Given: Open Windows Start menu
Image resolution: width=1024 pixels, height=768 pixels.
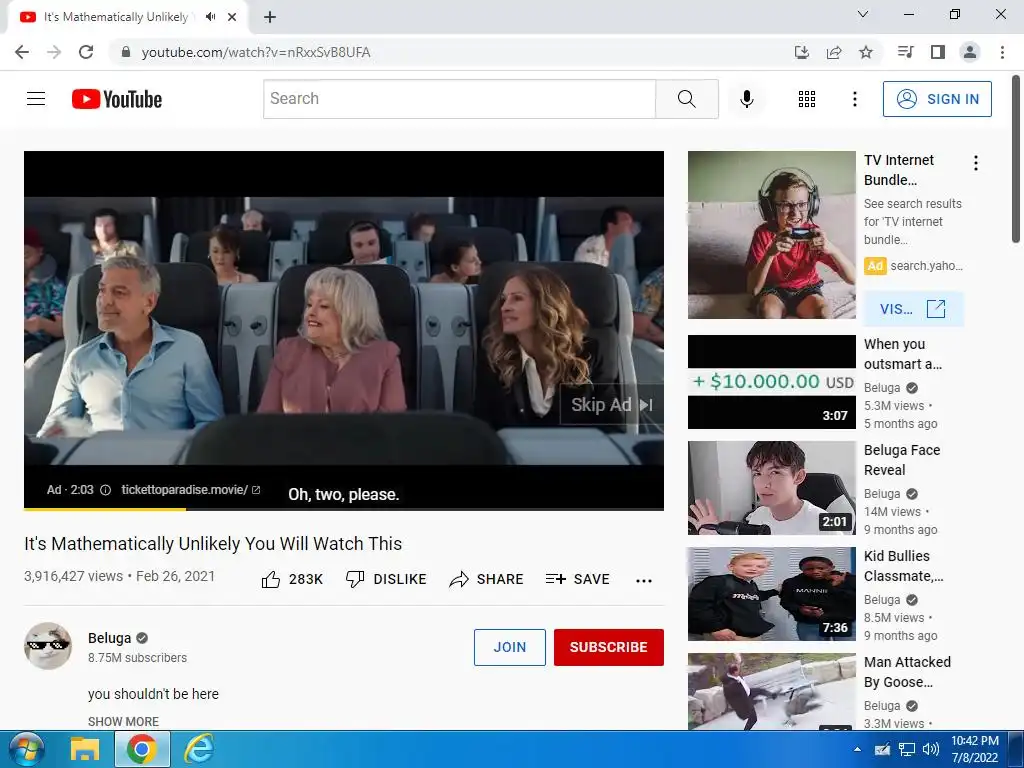Looking at the screenshot, I should [x=25, y=749].
